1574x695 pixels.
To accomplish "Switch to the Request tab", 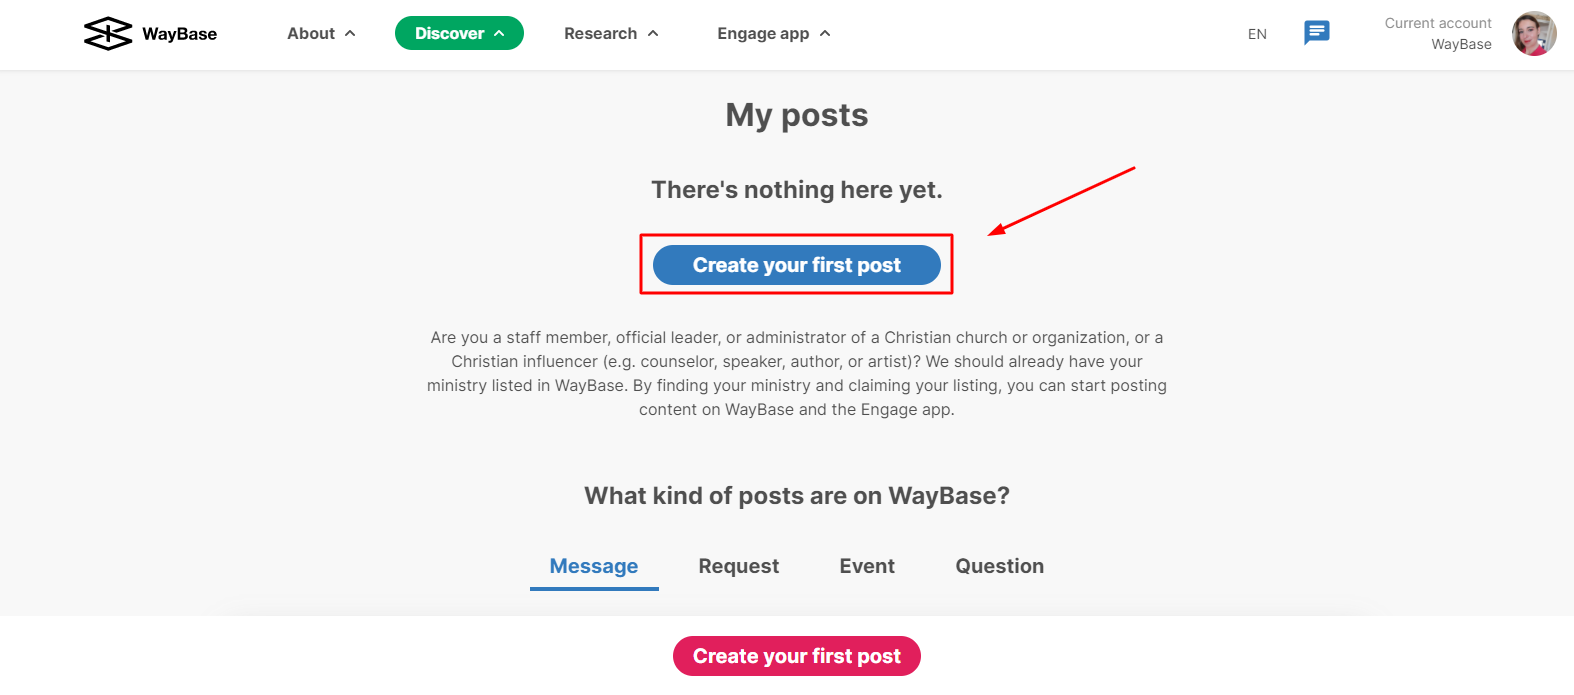I will [x=739, y=566].
